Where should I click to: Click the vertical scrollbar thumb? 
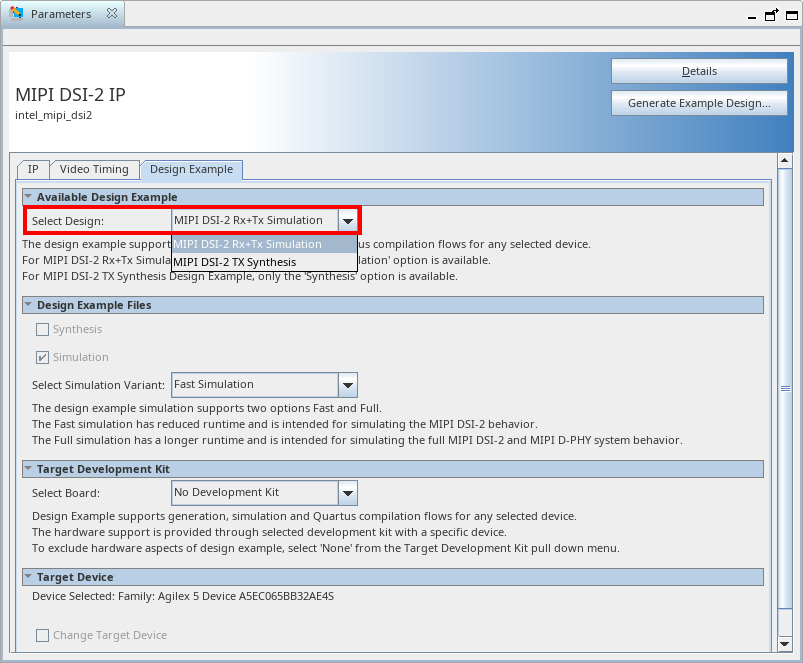tap(785, 389)
